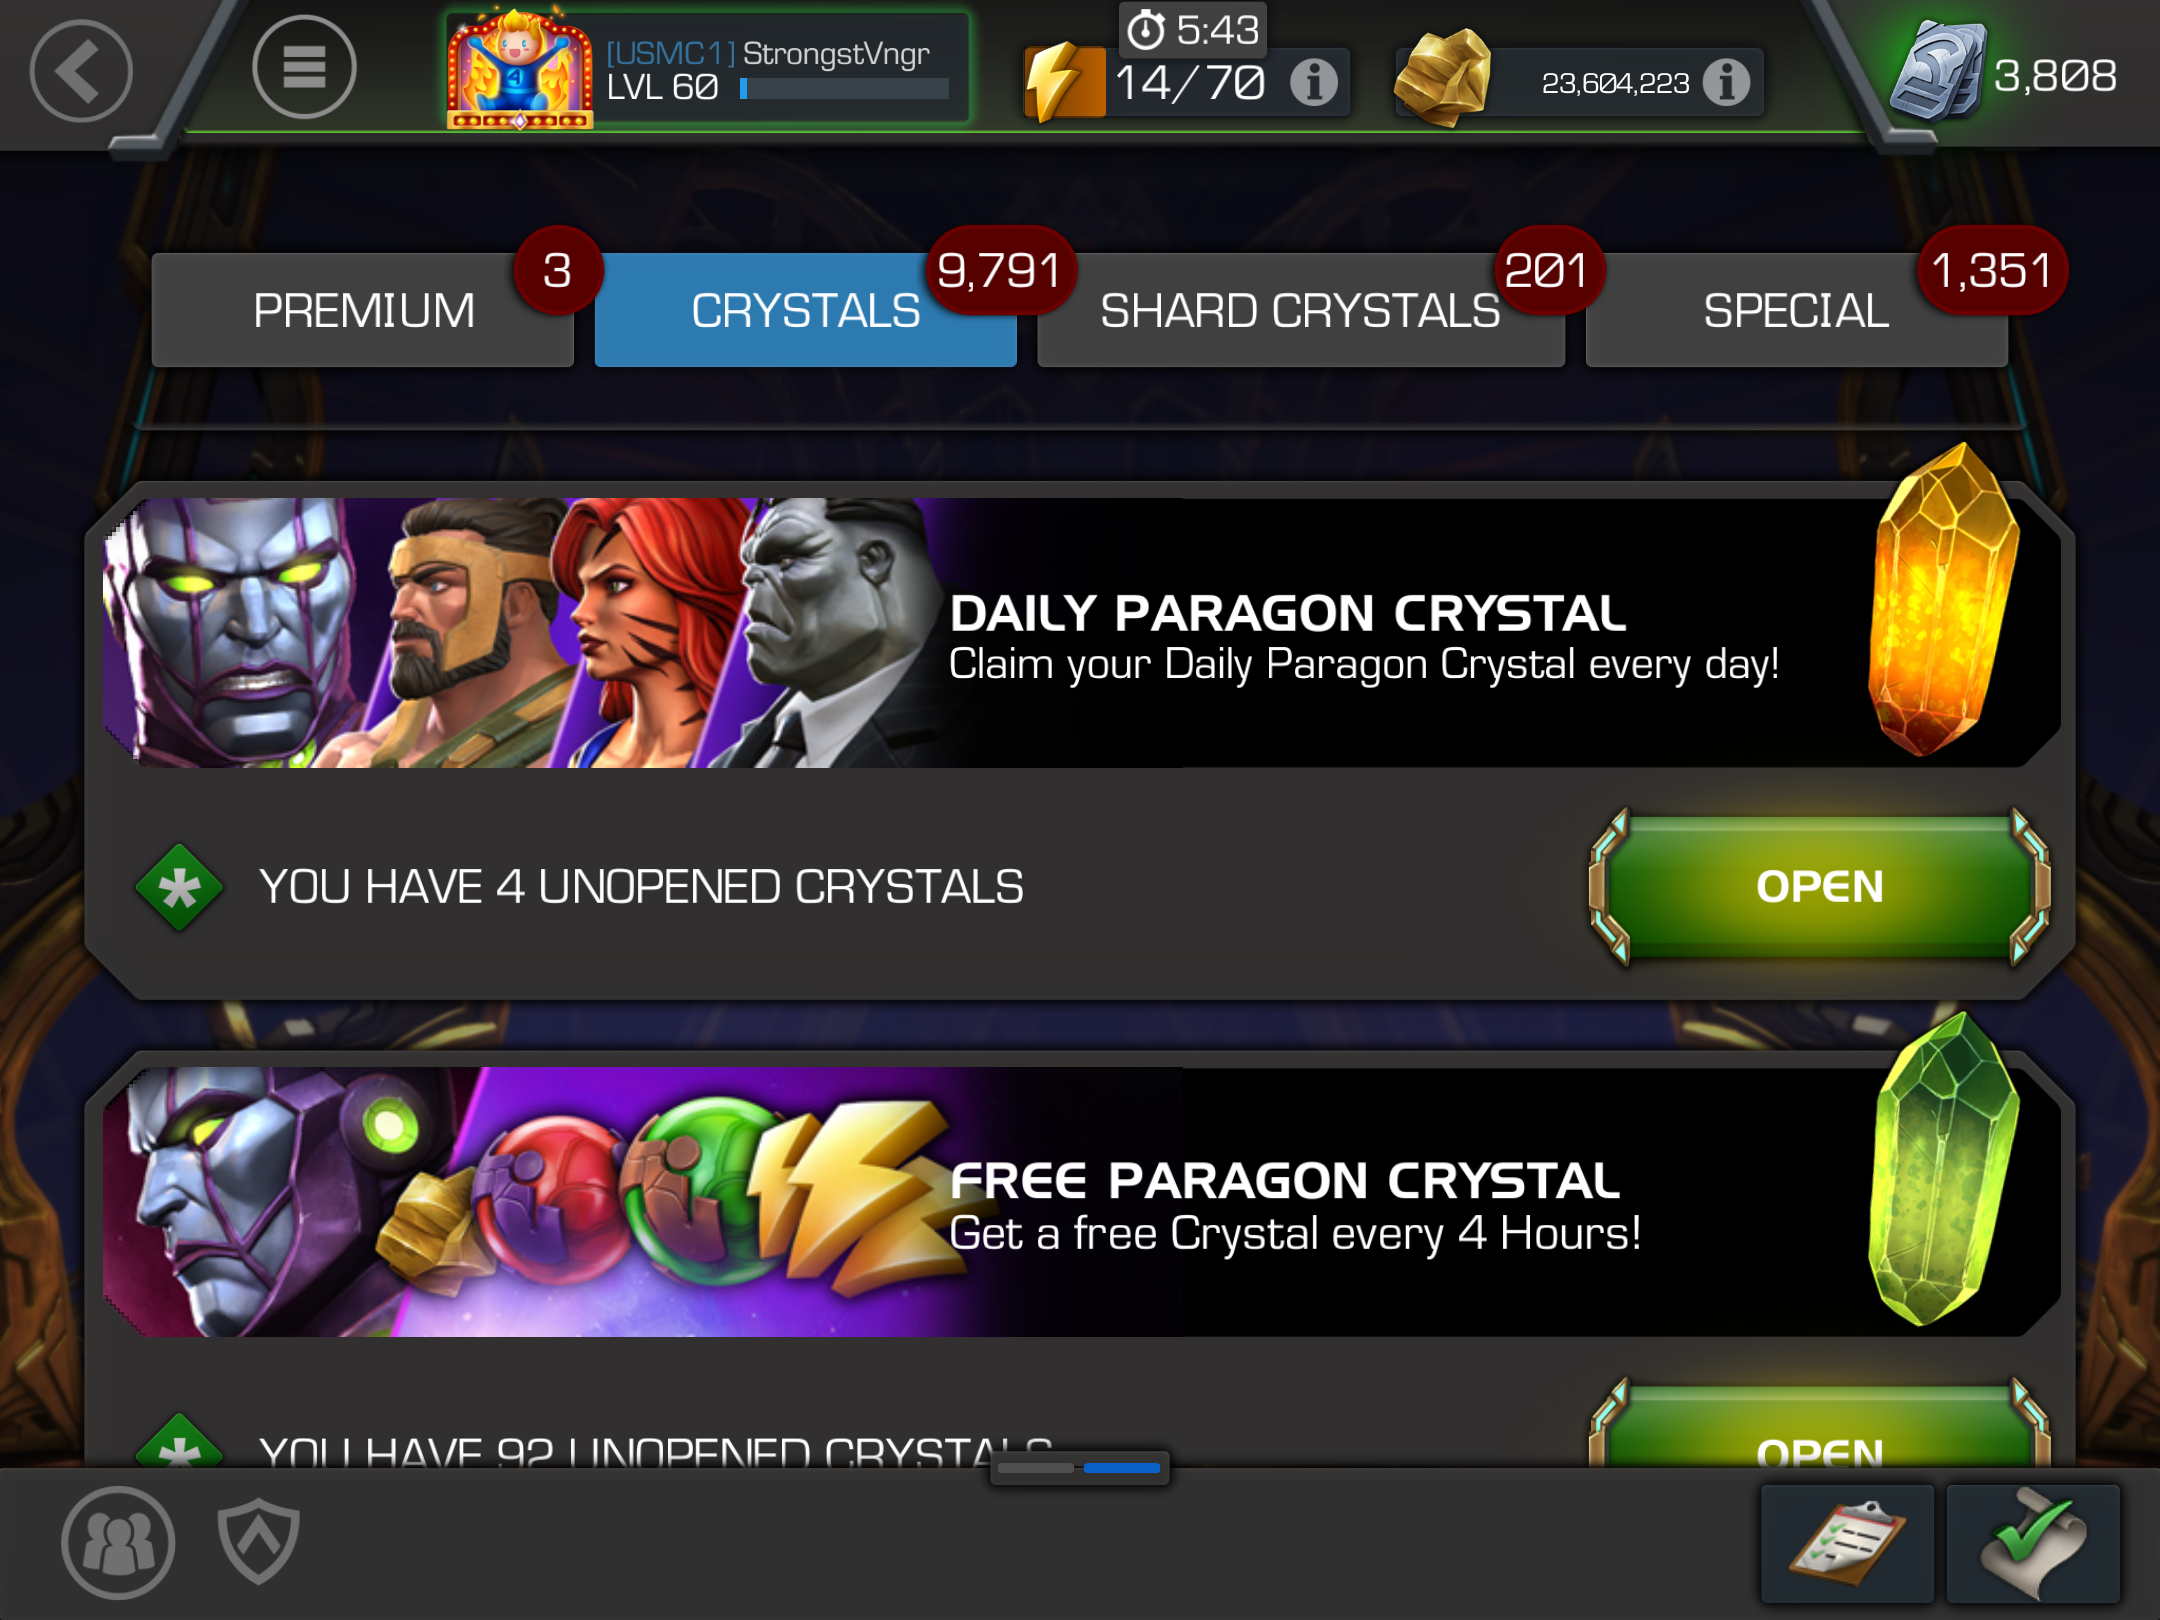Open the units counter showing 3,808
This screenshot has height=1620, width=2160.
click(2003, 74)
